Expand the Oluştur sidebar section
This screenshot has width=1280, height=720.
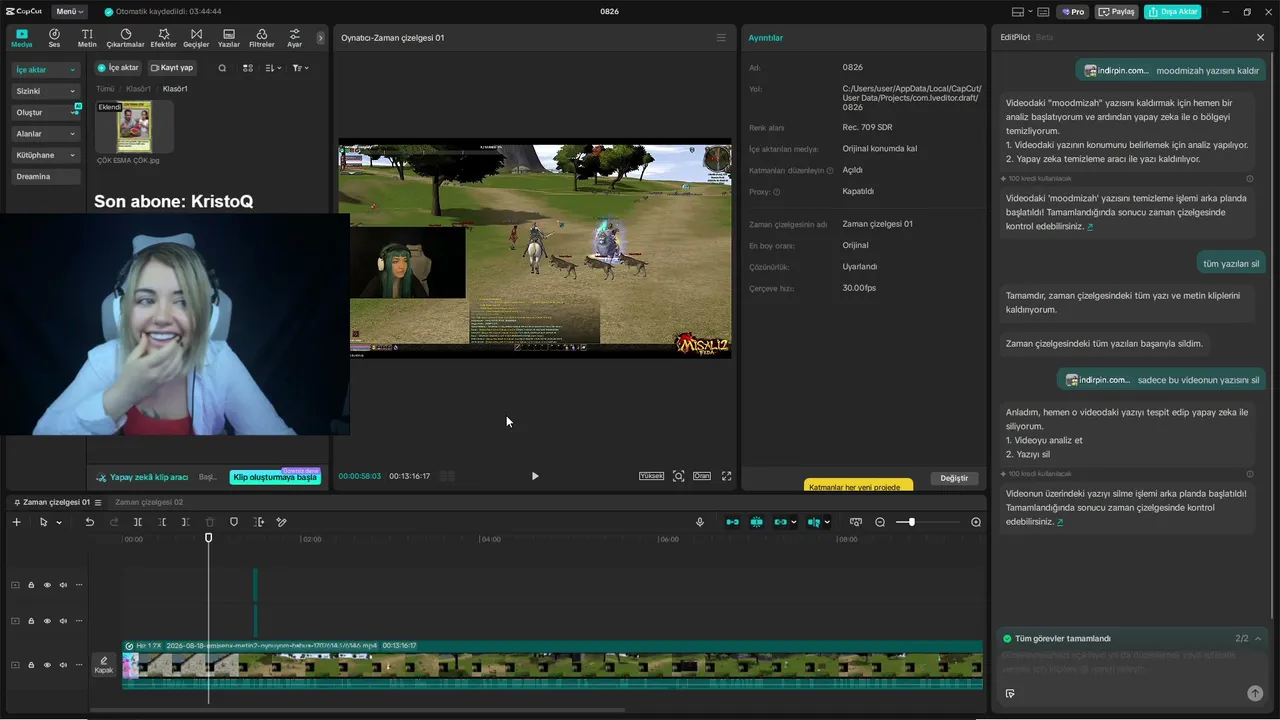(x=45, y=112)
